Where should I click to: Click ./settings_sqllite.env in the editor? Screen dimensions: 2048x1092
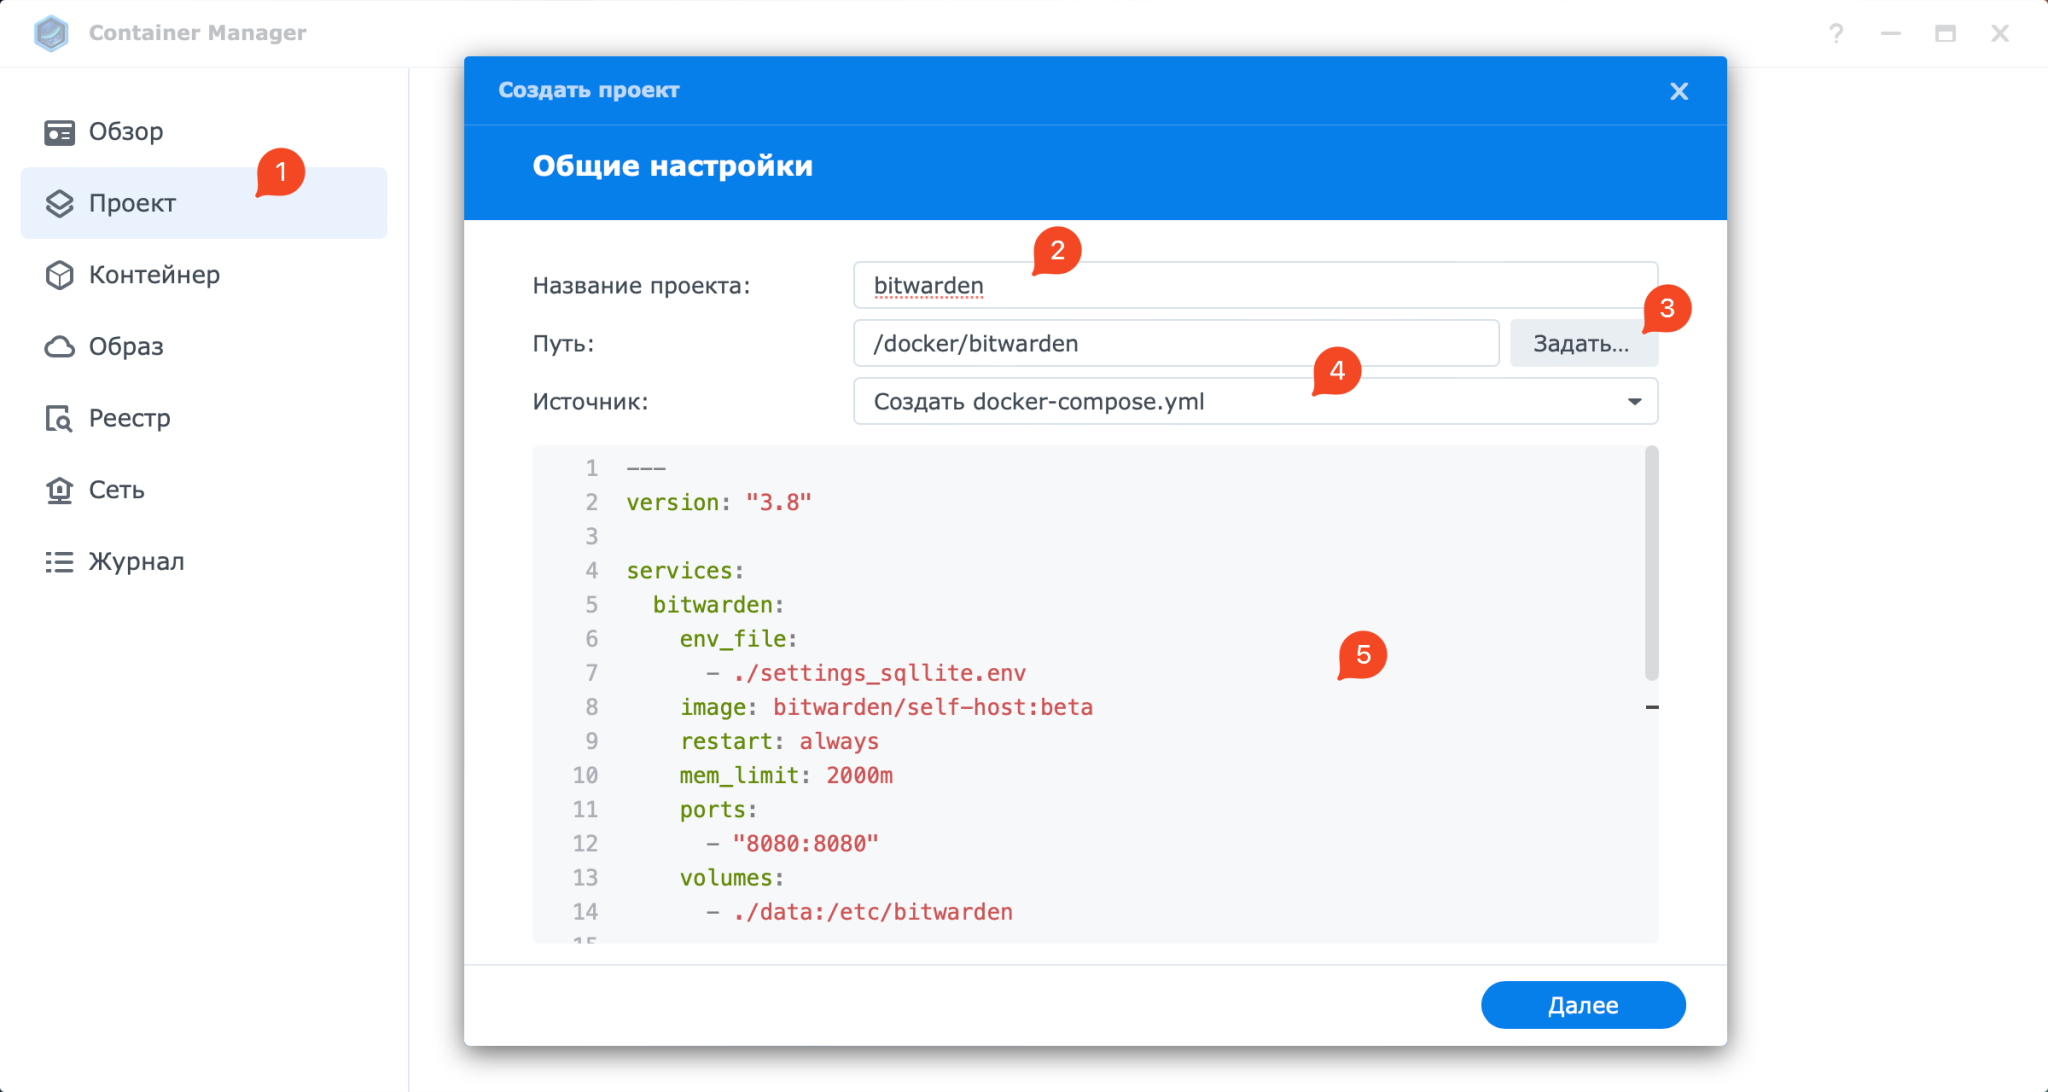(879, 673)
